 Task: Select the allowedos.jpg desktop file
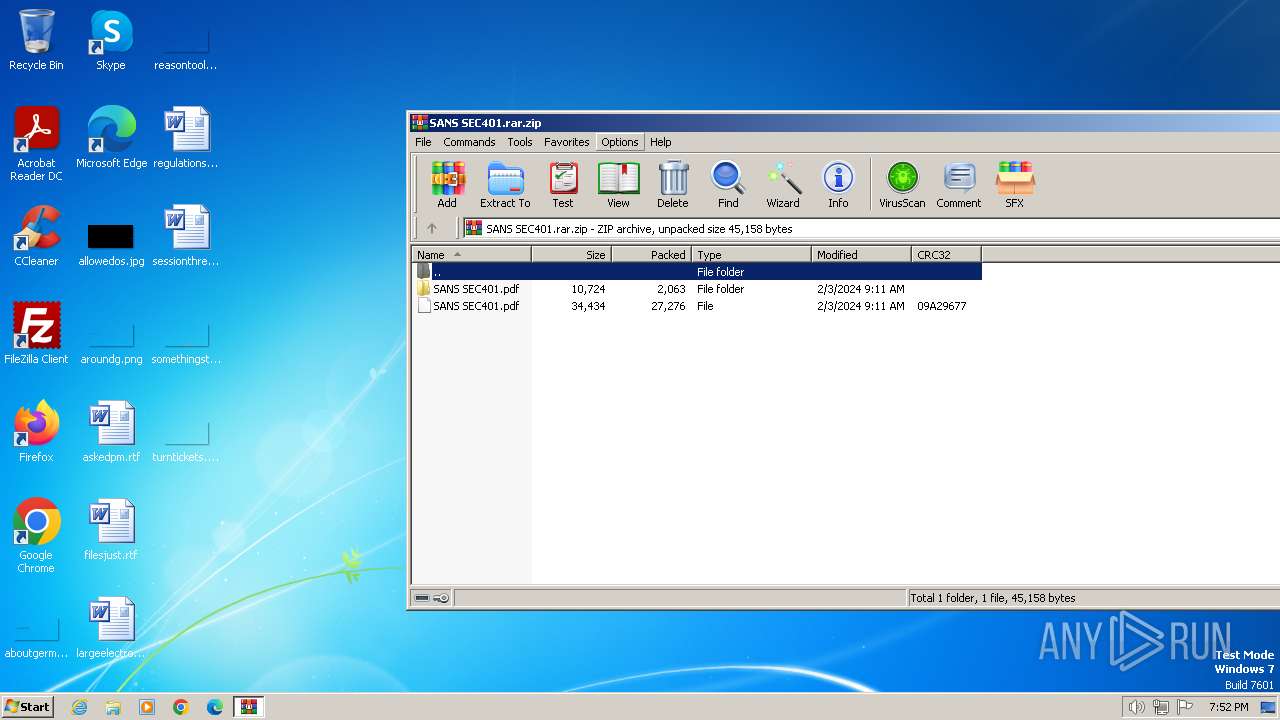(x=111, y=243)
